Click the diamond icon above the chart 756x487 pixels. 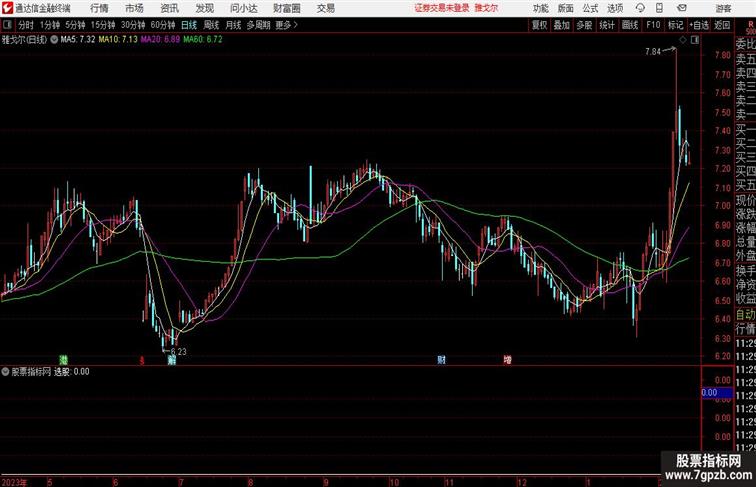(x=683, y=40)
